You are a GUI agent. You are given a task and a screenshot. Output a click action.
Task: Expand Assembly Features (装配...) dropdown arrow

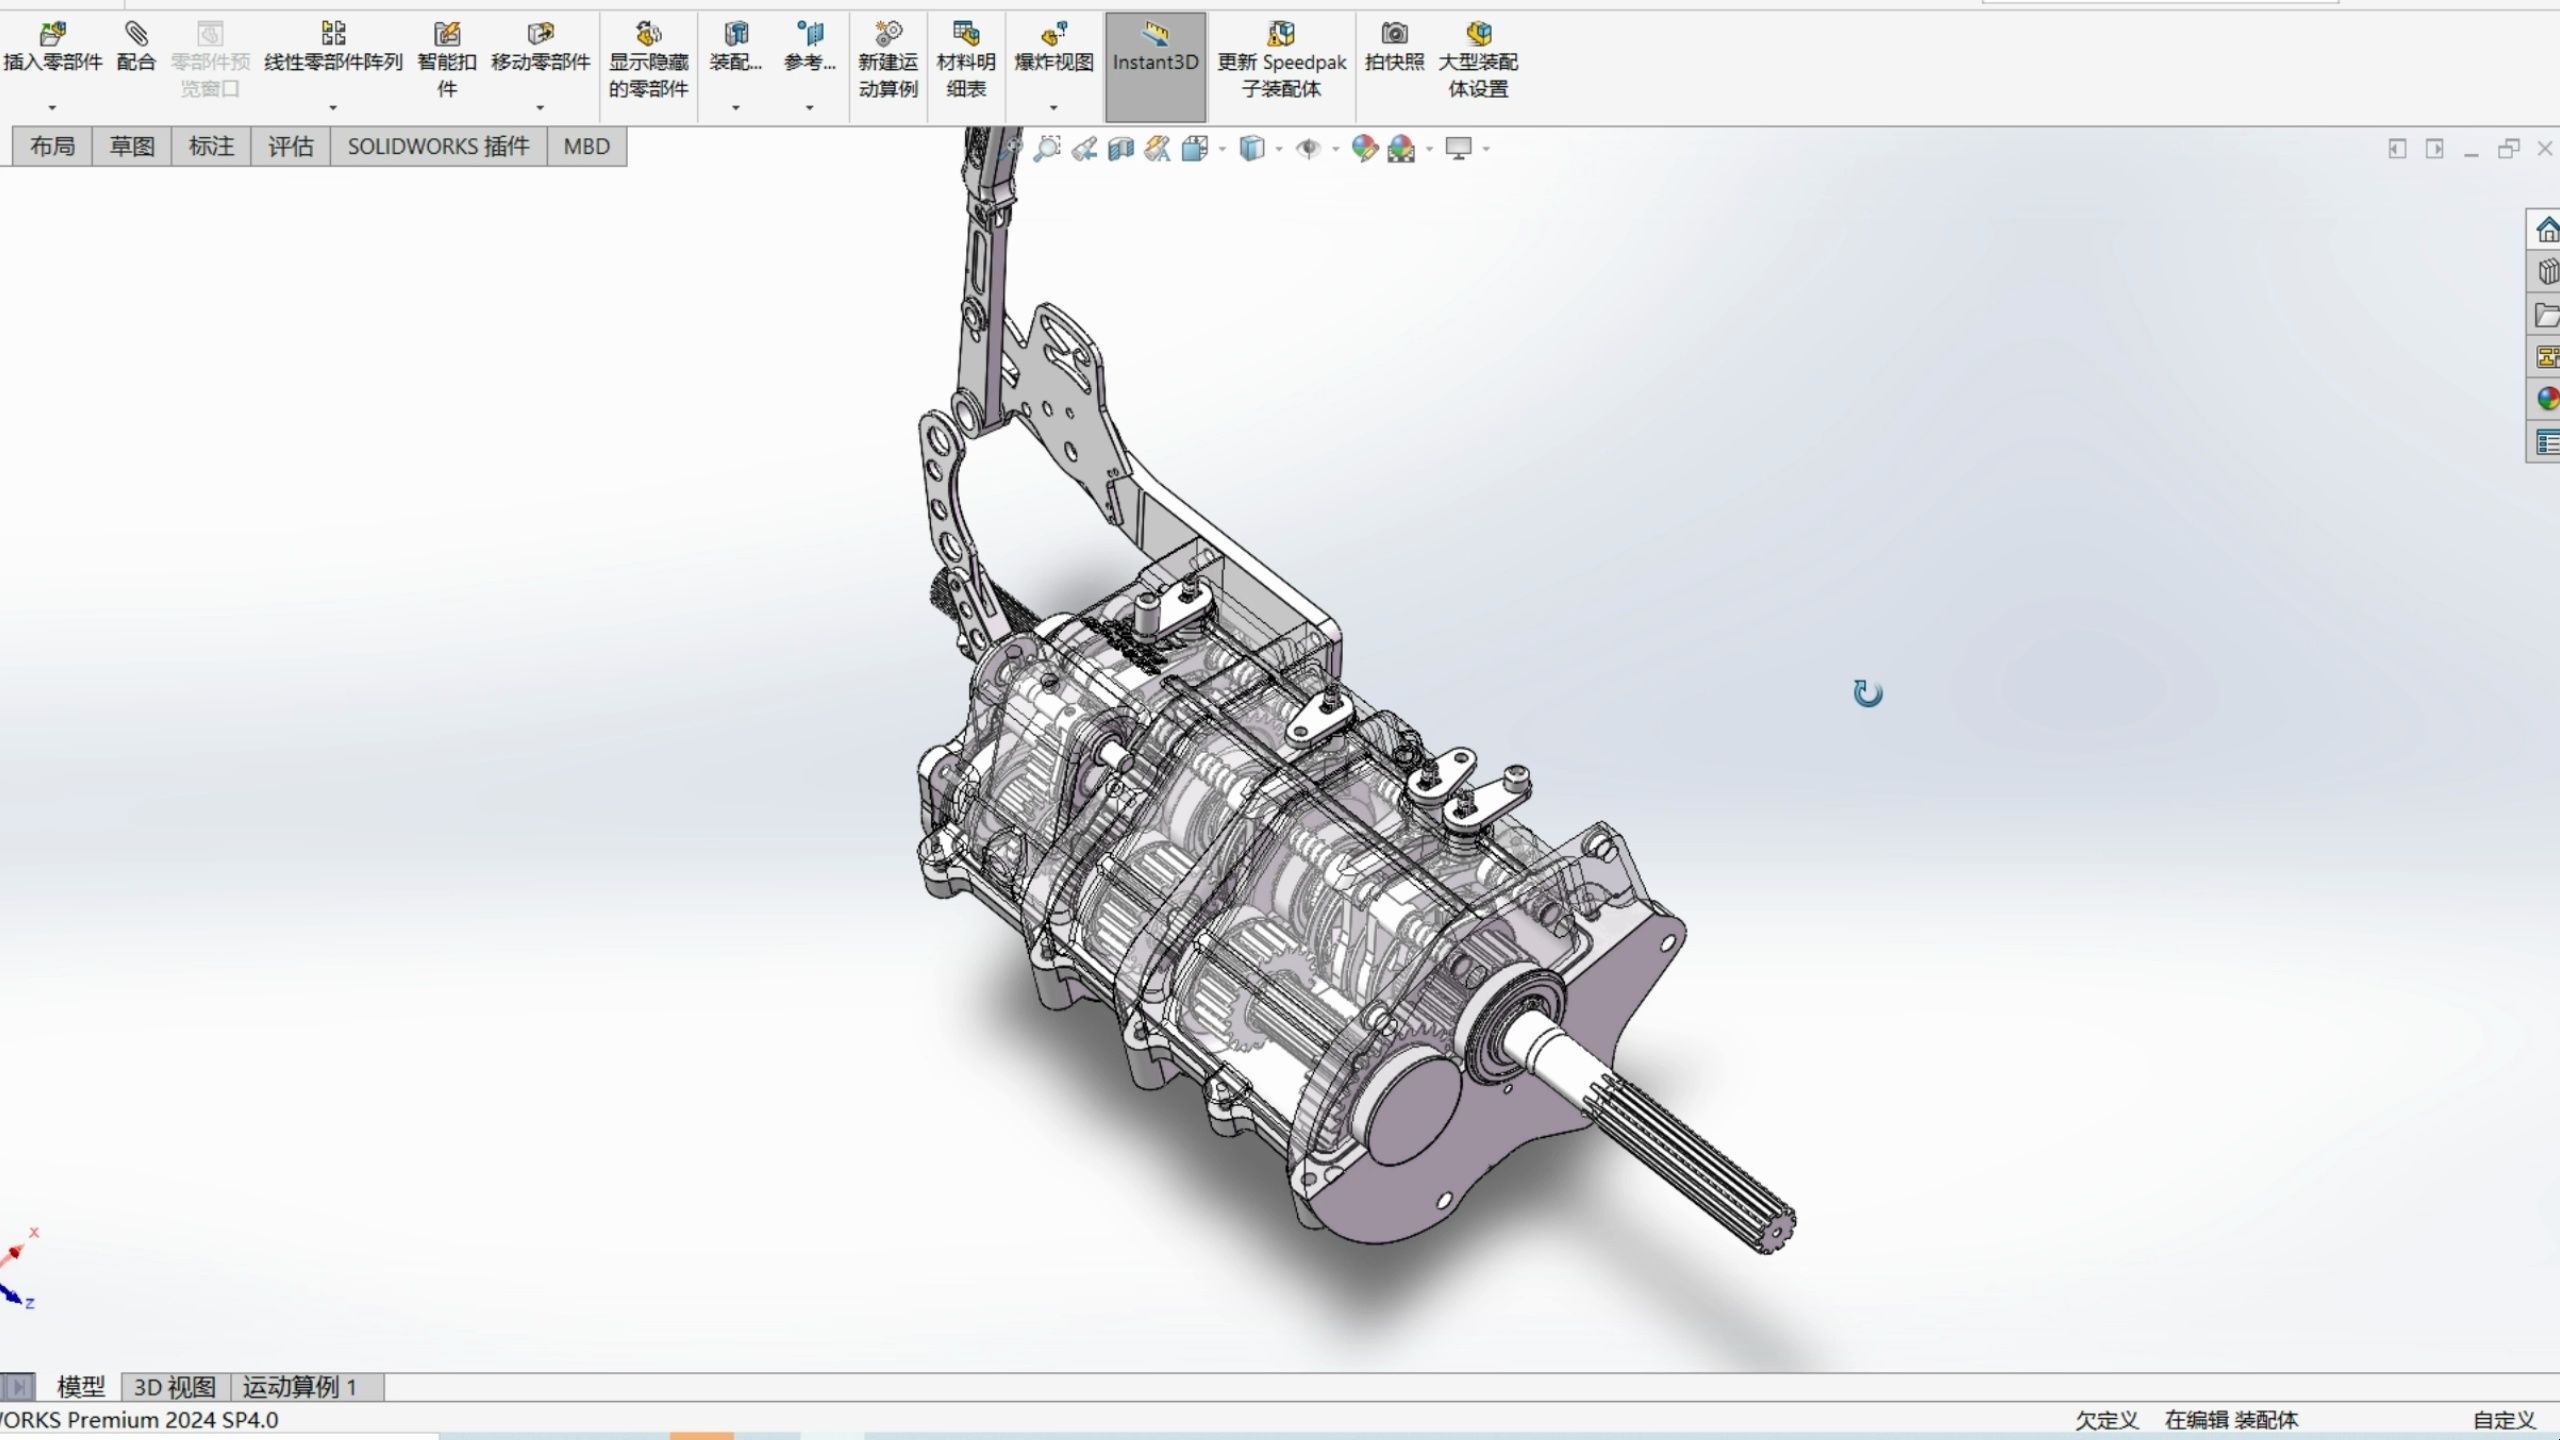[736, 107]
